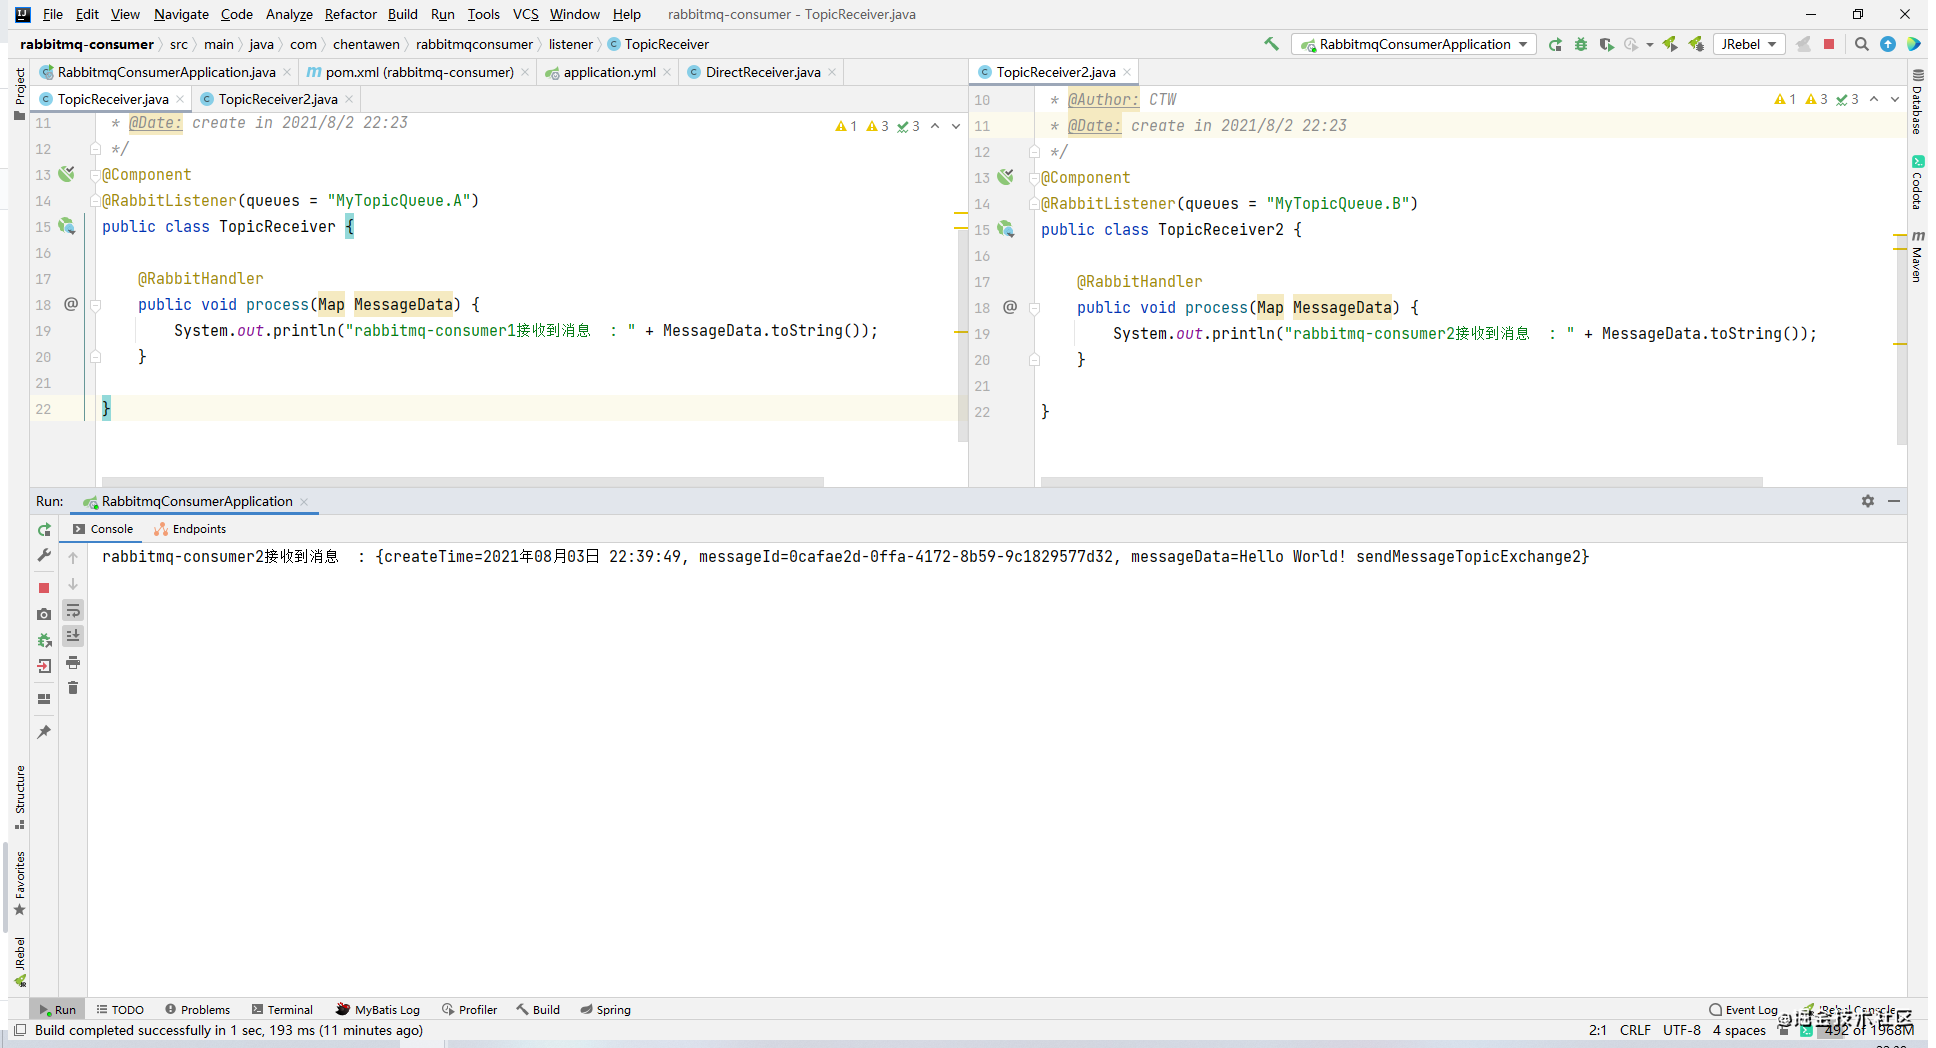Click the Build Project hammer icon
This screenshot has height=1048, width=1936.
1271,44
